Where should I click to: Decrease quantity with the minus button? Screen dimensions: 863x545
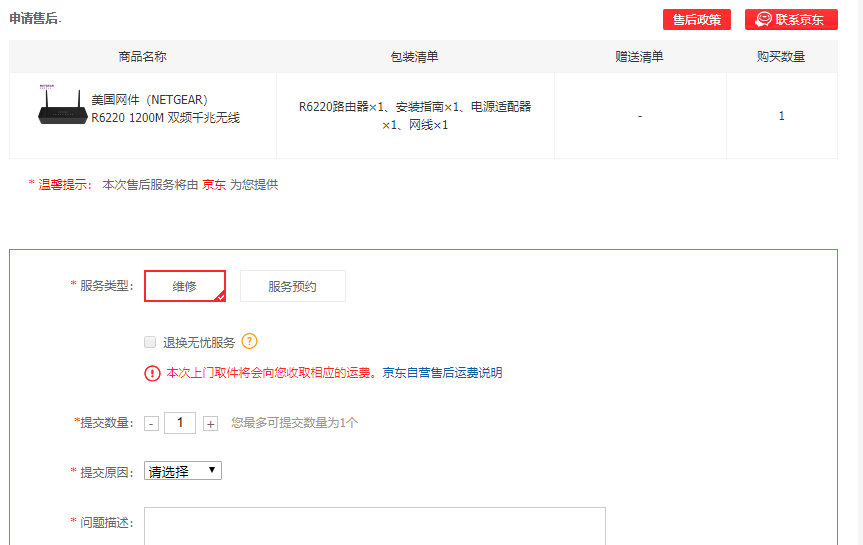coord(151,423)
